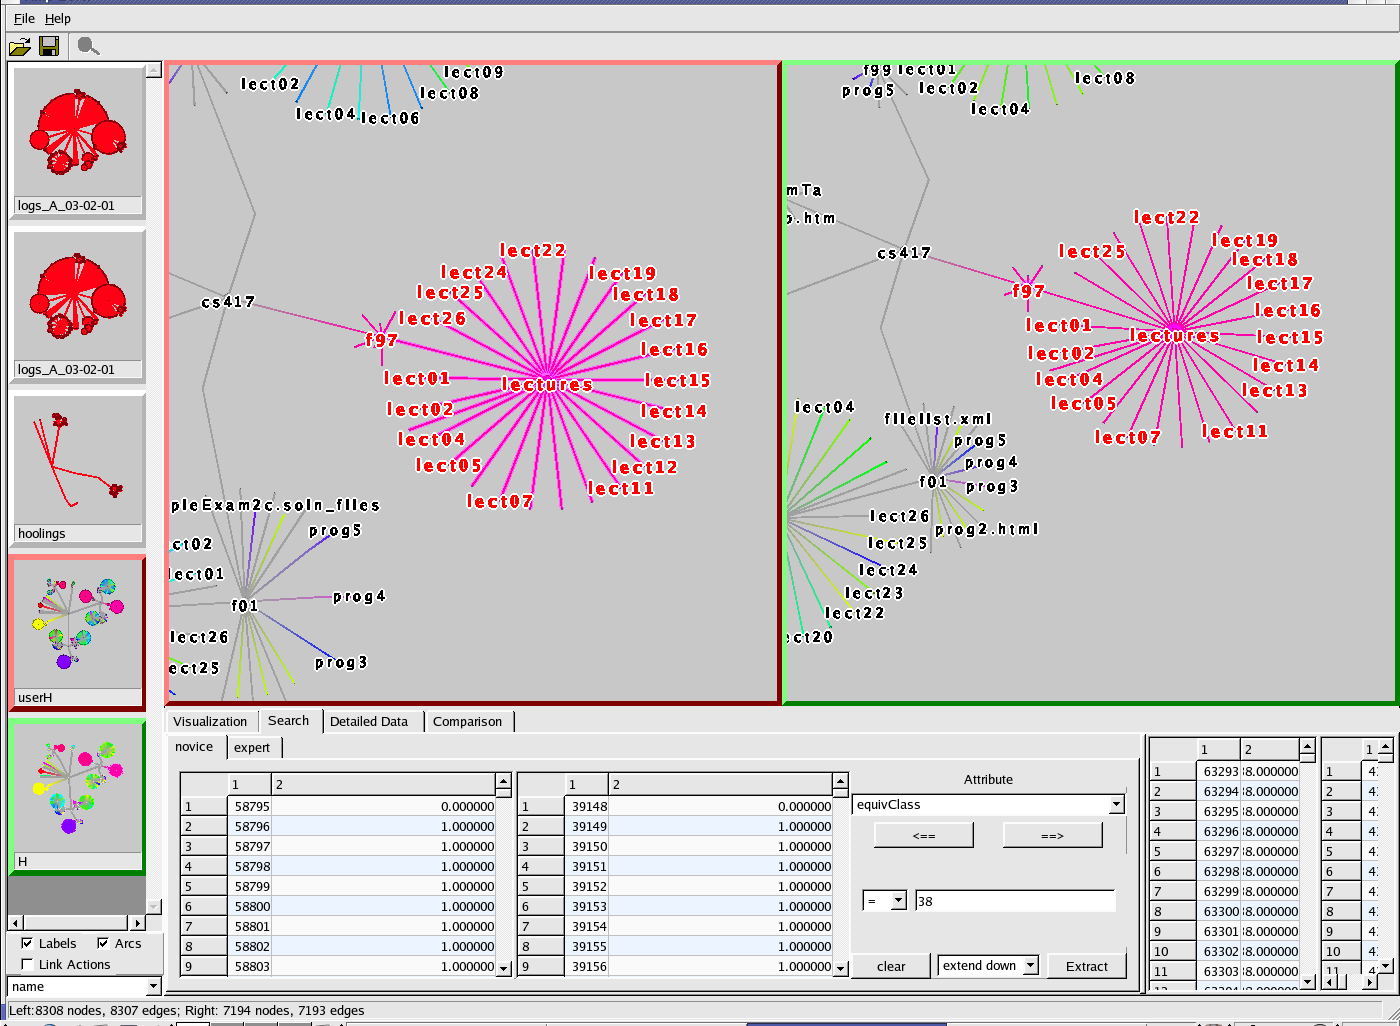Open the name dropdown at bottom left
Viewport: 1400px width, 1026px height.
pyautogui.click(x=152, y=986)
